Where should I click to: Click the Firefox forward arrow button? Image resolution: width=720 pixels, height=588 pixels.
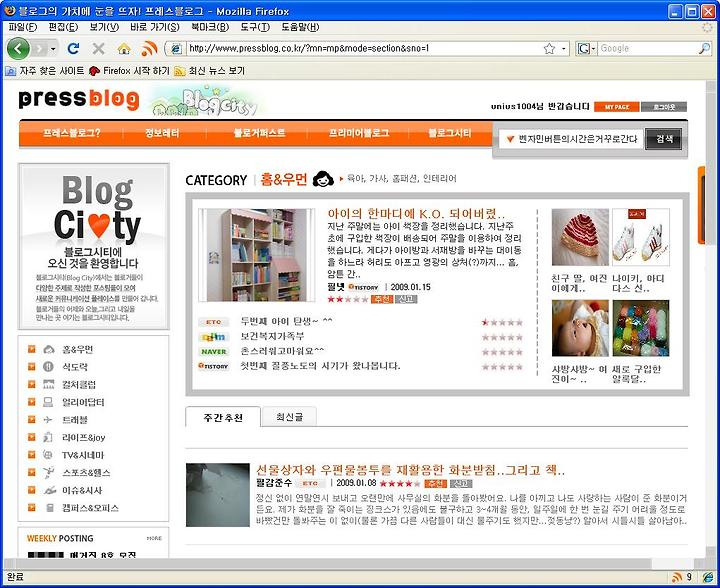point(39,48)
